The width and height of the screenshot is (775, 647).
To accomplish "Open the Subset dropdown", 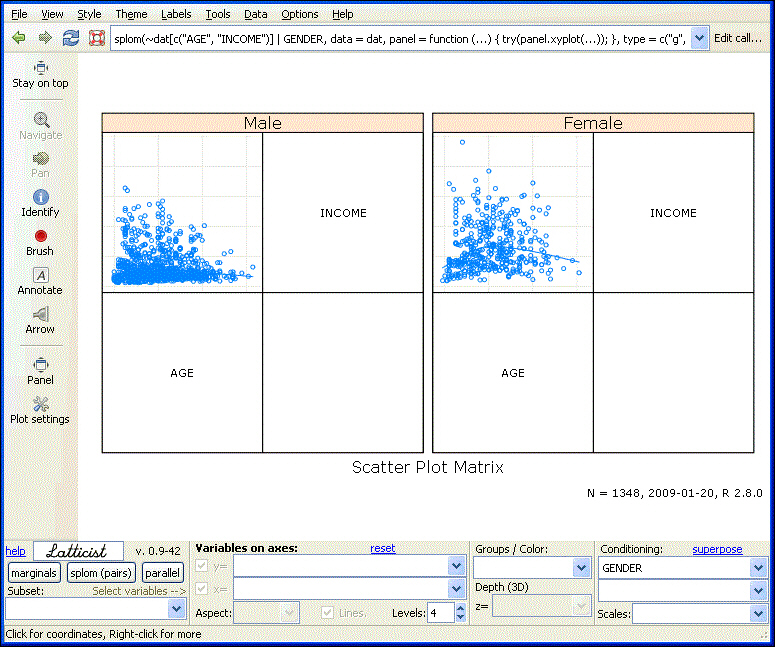I will tap(176, 609).
